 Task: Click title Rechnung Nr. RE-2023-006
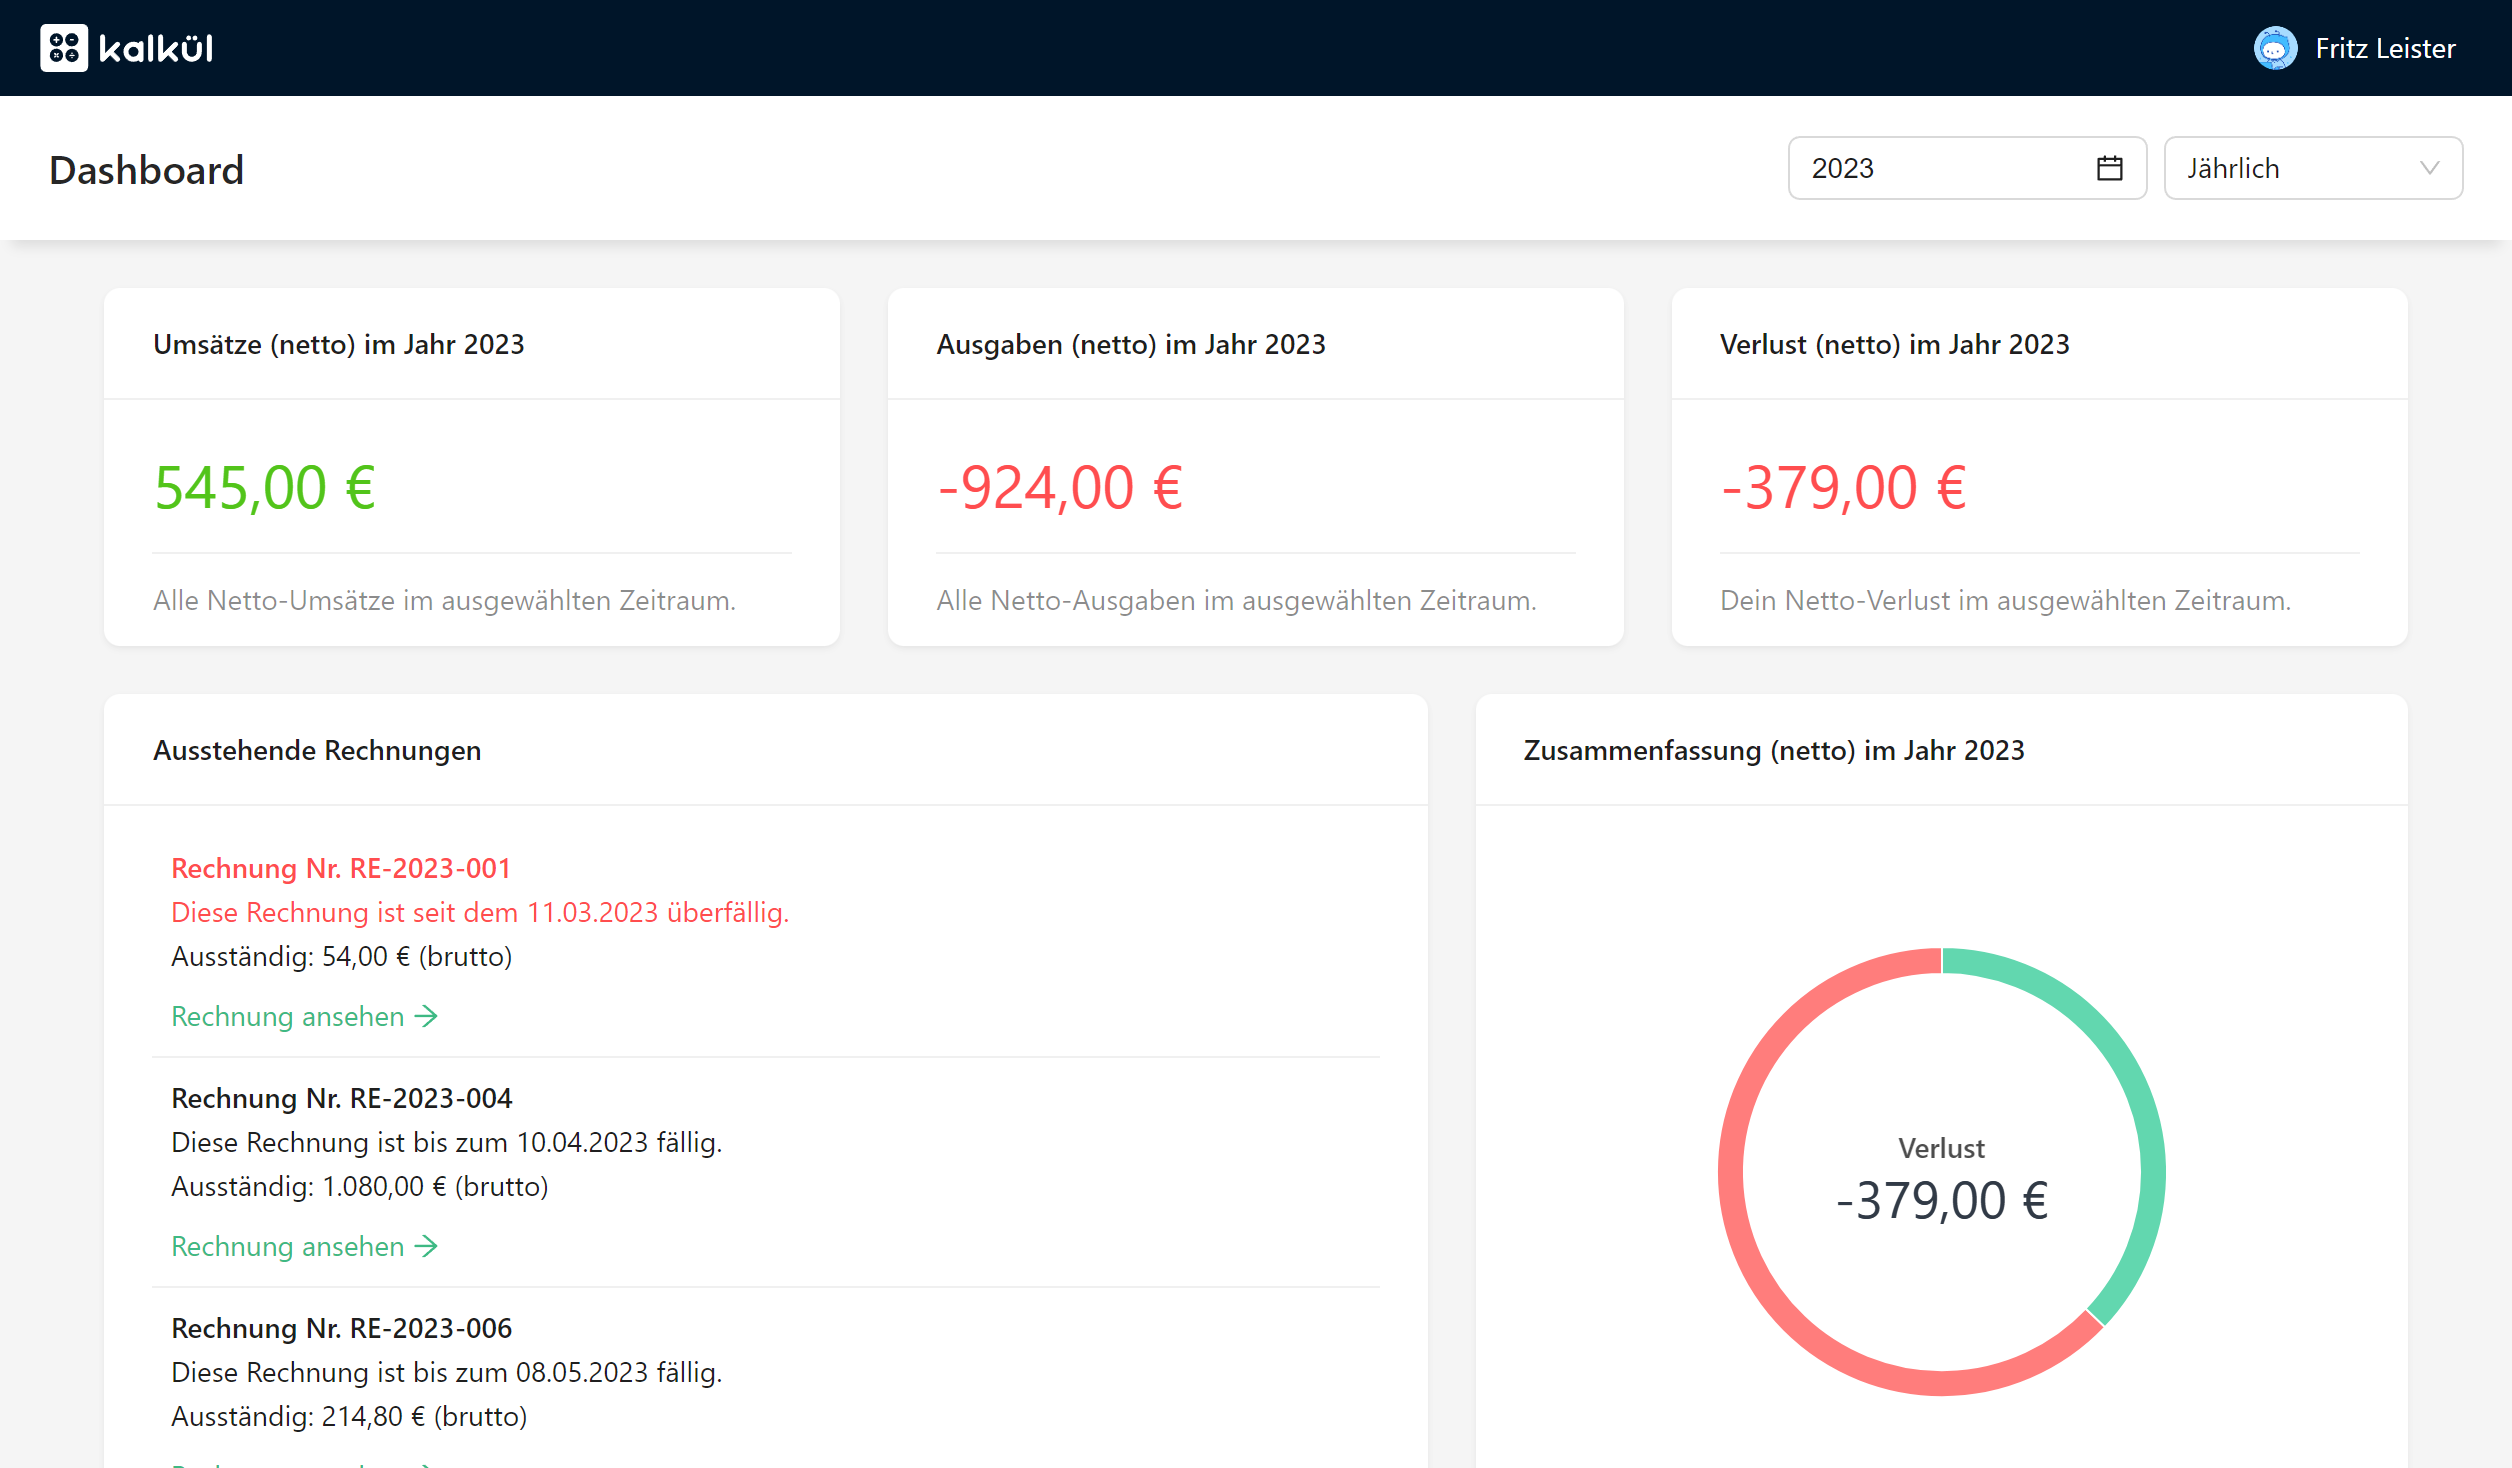pyautogui.click(x=341, y=1328)
